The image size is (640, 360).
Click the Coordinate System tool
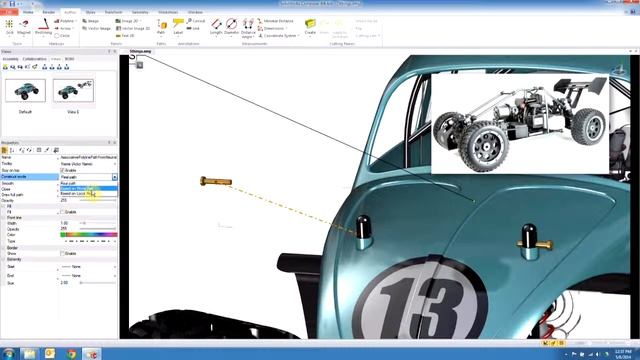click(278, 36)
